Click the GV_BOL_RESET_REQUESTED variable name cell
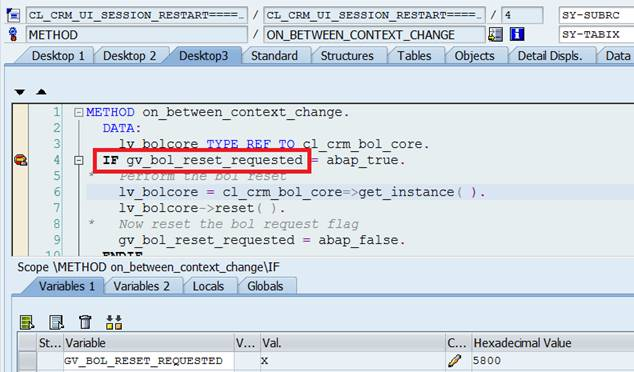 coord(148,360)
